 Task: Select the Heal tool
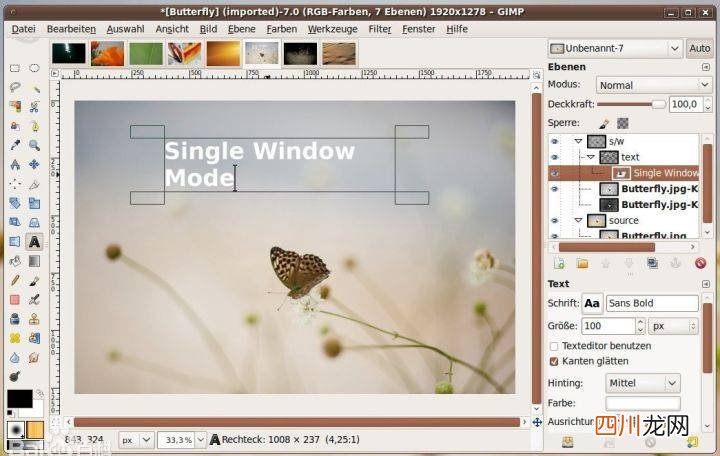[15, 338]
